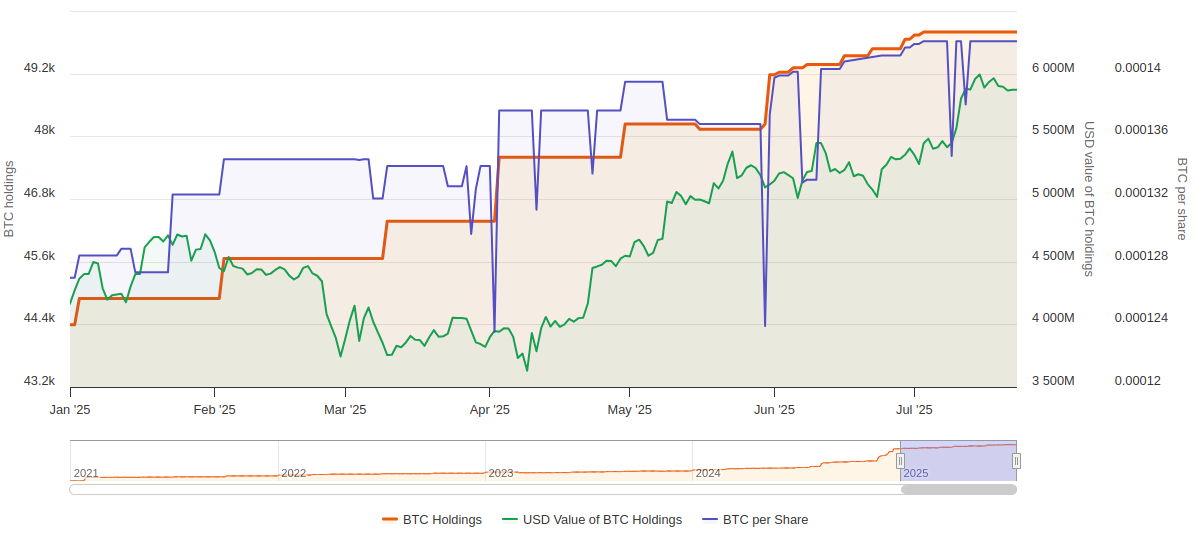
Task: Jump to 2021 in the navigator timeline
Action: [x=87, y=473]
